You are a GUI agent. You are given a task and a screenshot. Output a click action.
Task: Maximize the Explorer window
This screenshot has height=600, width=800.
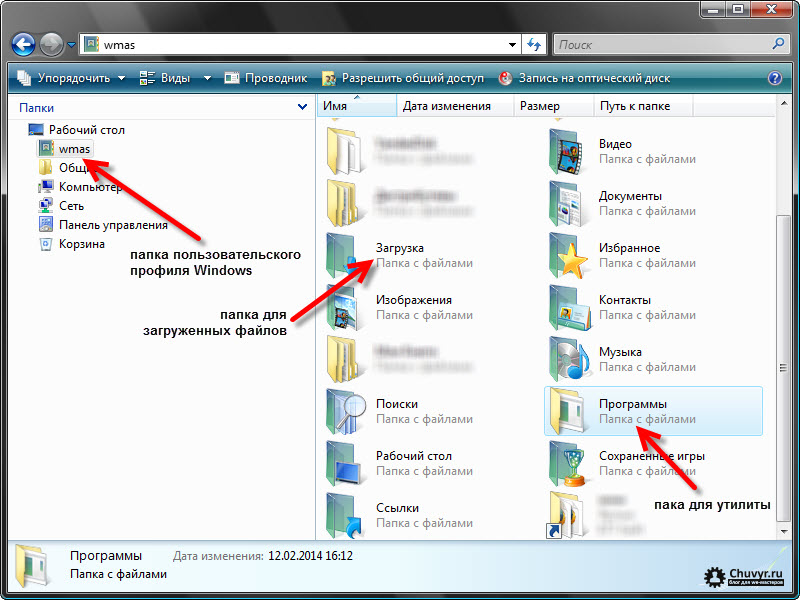click(x=738, y=9)
